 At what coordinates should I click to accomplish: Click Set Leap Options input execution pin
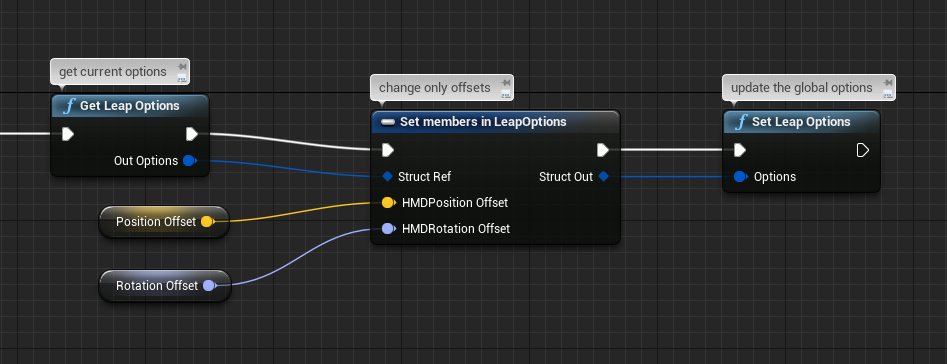tap(740, 150)
